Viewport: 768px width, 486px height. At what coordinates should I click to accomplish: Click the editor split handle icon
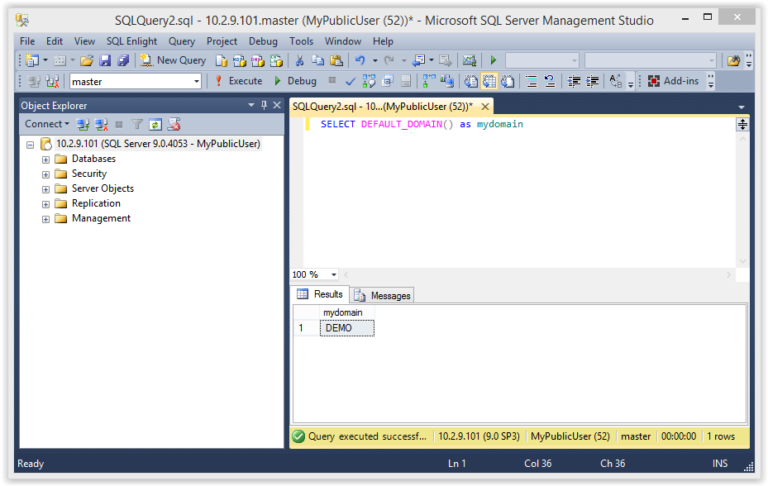[x=743, y=124]
